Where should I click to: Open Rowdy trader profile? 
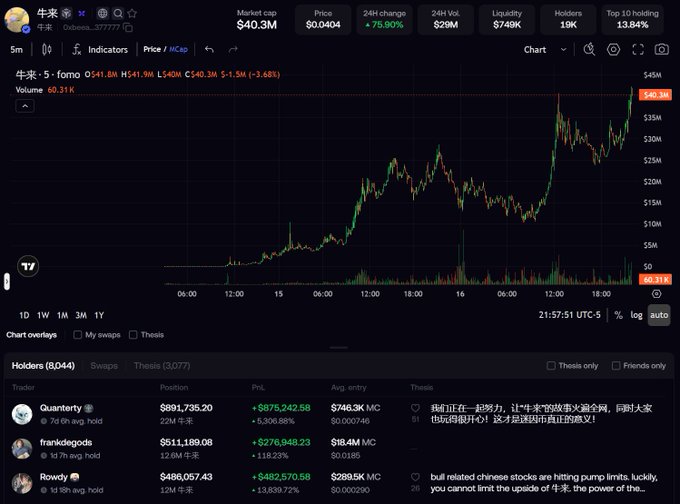pos(54,477)
